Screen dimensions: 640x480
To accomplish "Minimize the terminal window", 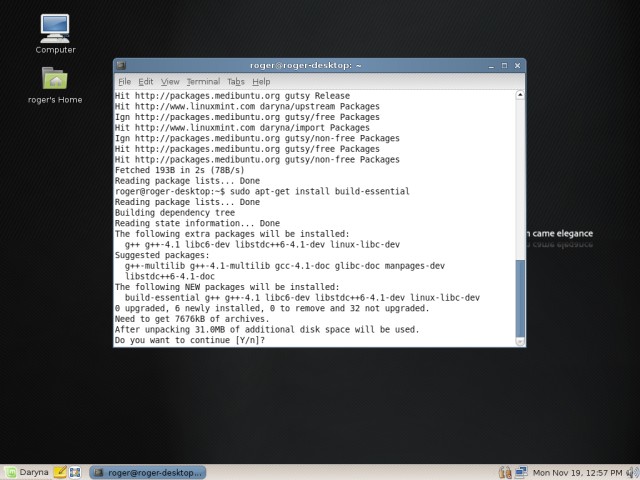I will (x=491, y=65).
